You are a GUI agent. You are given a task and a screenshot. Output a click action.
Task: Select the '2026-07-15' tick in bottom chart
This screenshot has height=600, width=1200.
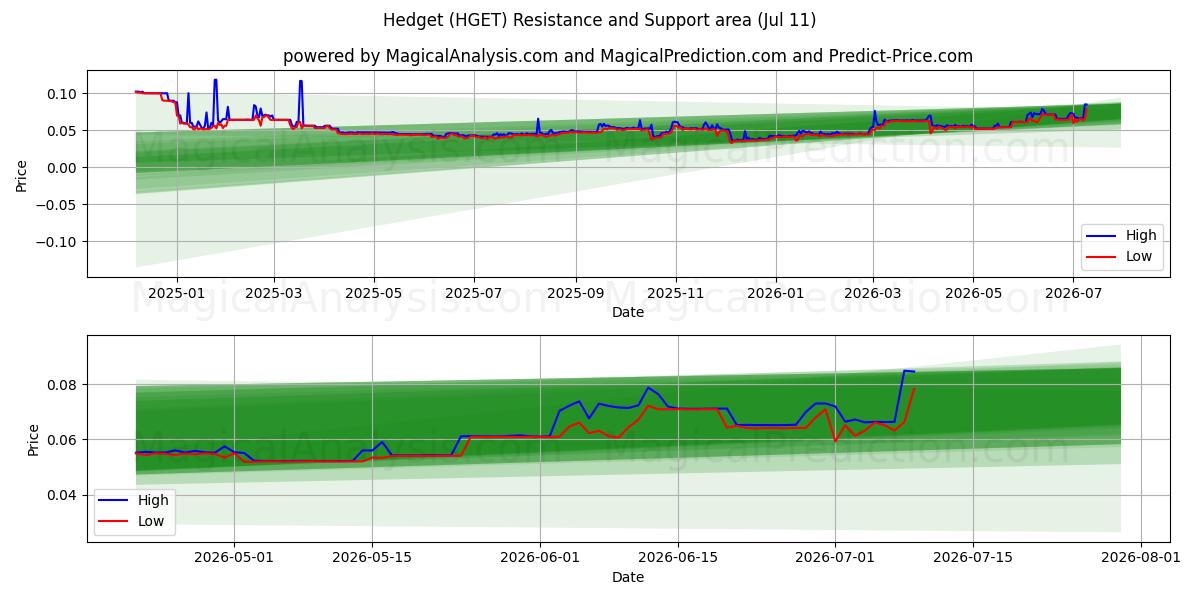[x=973, y=558]
